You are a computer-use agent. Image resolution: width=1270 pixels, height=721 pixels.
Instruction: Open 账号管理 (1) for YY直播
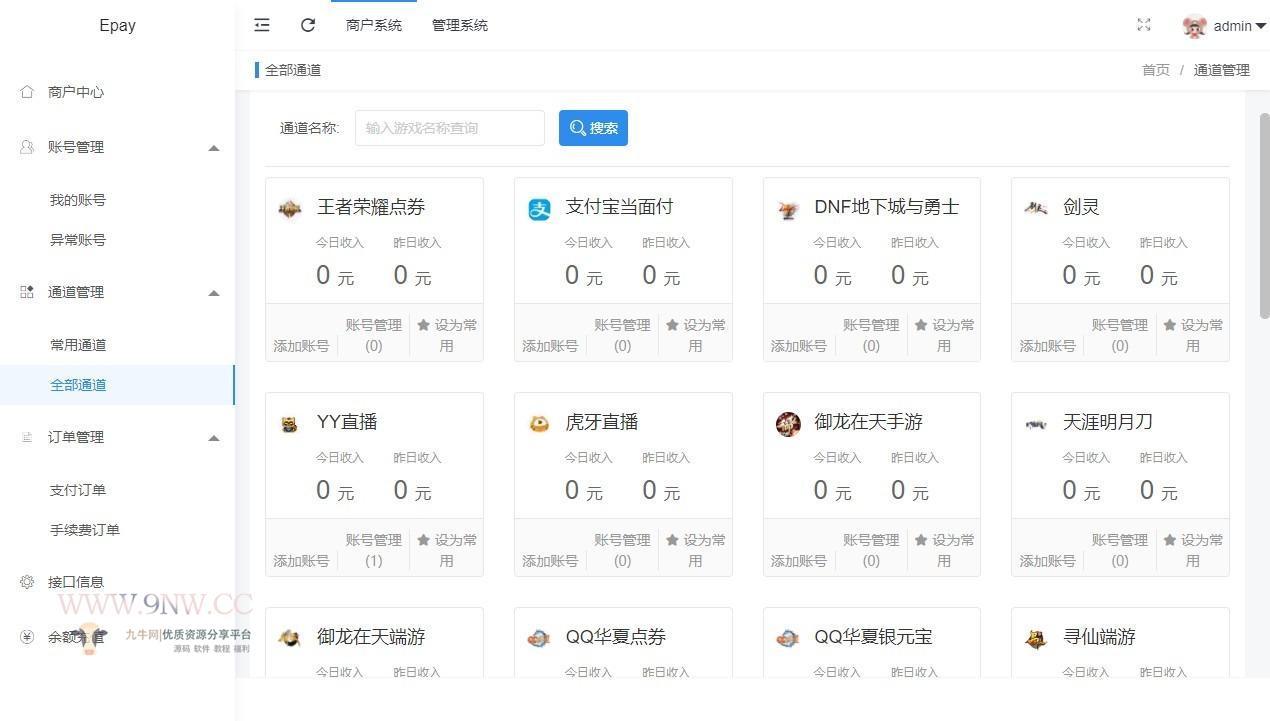(374, 550)
